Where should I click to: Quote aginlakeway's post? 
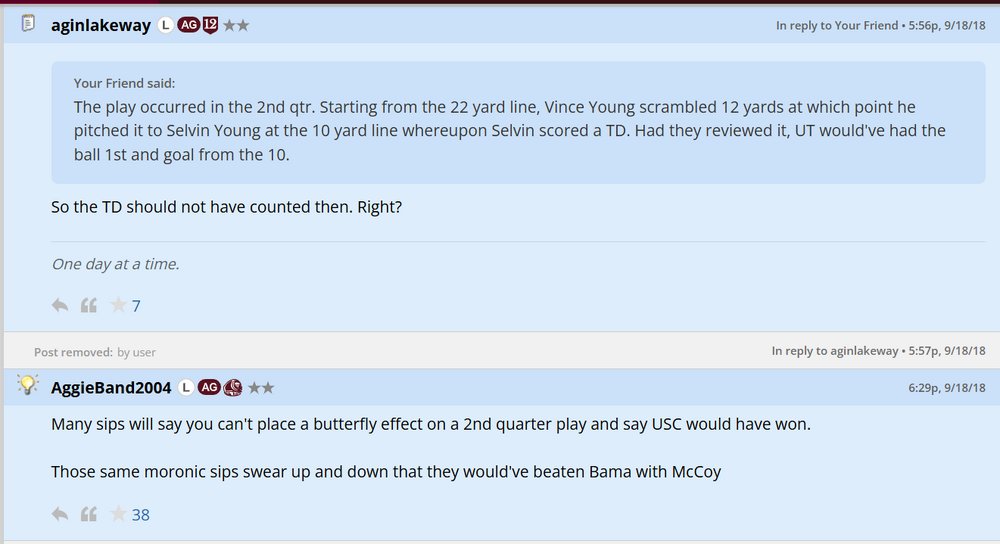coord(89,305)
